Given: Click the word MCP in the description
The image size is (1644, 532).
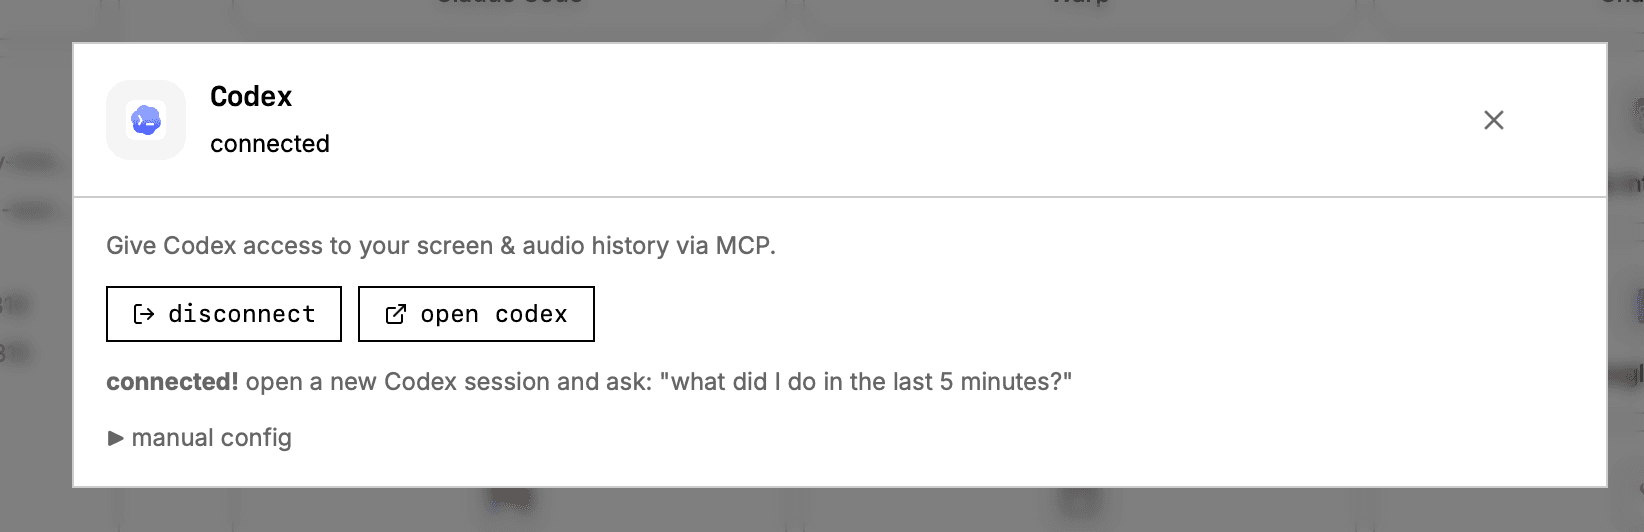Looking at the screenshot, I should click(x=745, y=246).
